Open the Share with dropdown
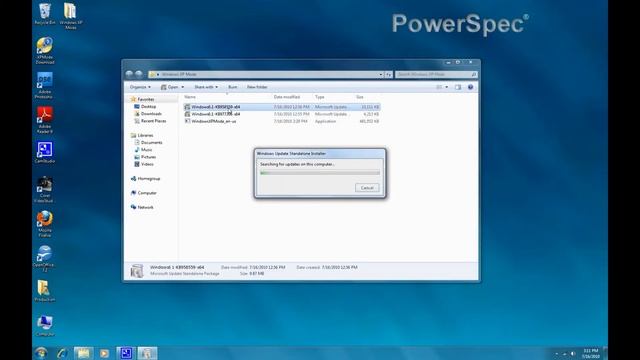This screenshot has height=360, width=640. point(206,87)
